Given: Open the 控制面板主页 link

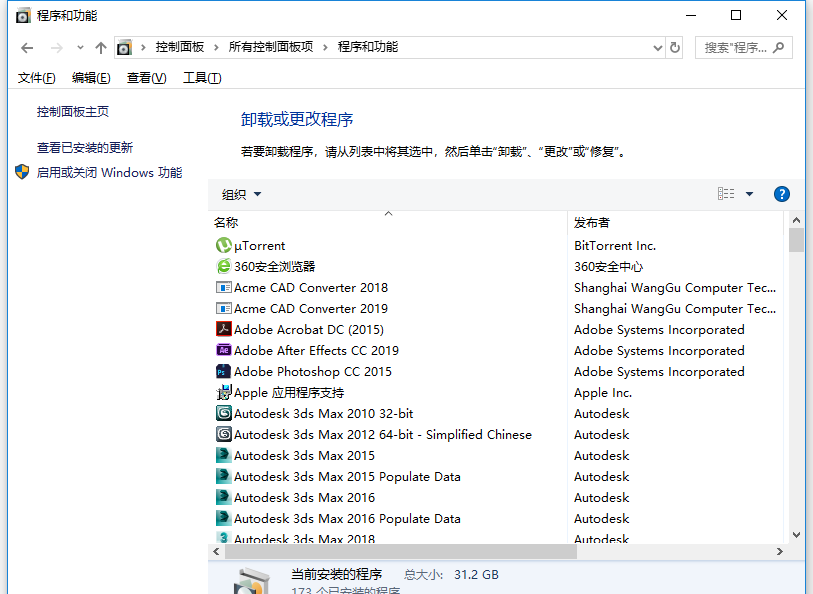Looking at the screenshot, I should tap(73, 112).
